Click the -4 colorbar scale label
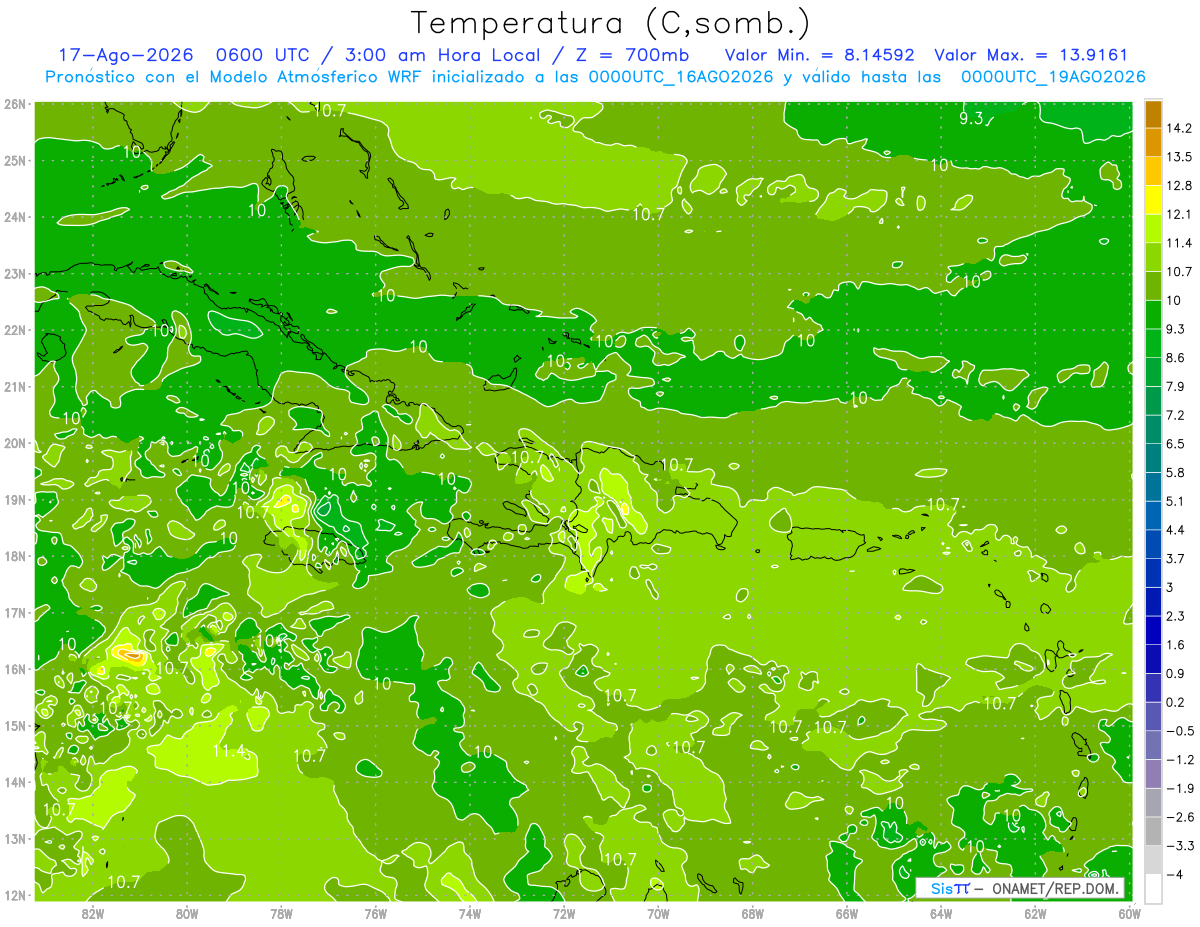1200x927 pixels. [1175, 874]
